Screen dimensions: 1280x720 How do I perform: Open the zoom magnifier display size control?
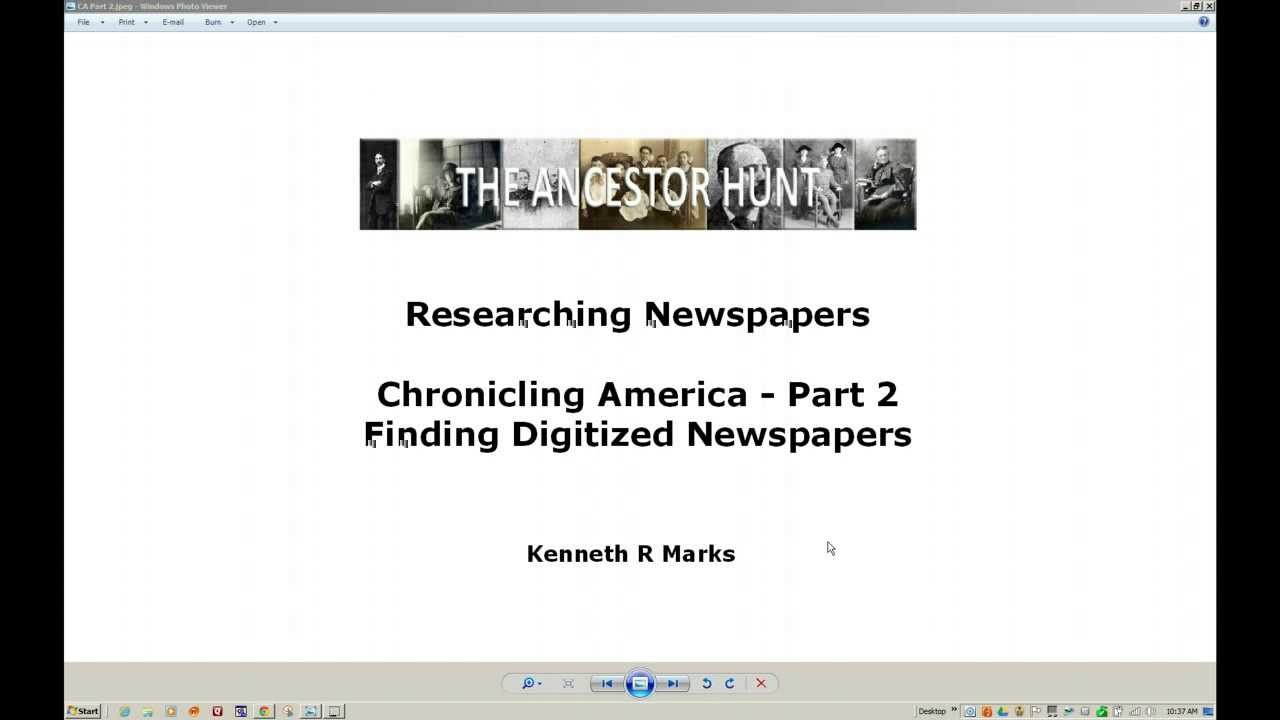(x=531, y=683)
